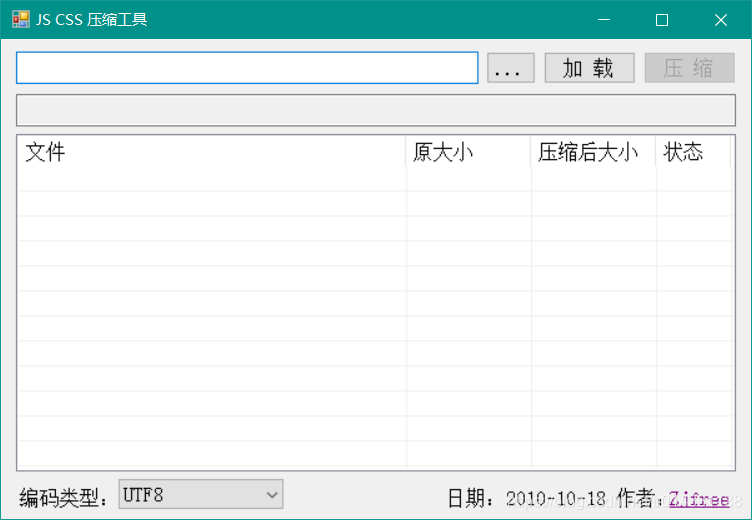Screen dimensions: 752x520
Task: Minimize the JS CSS 压缩工具 window
Action: 604,20
